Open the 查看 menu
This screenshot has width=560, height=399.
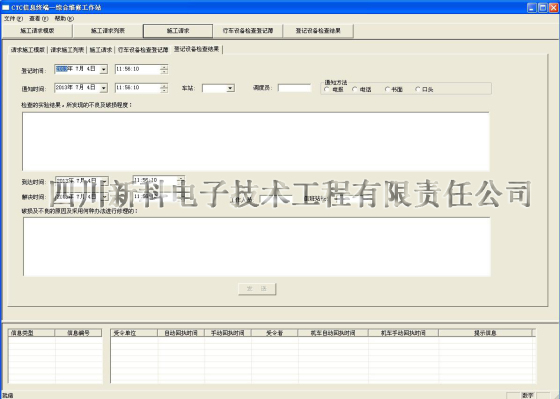(39, 18)
